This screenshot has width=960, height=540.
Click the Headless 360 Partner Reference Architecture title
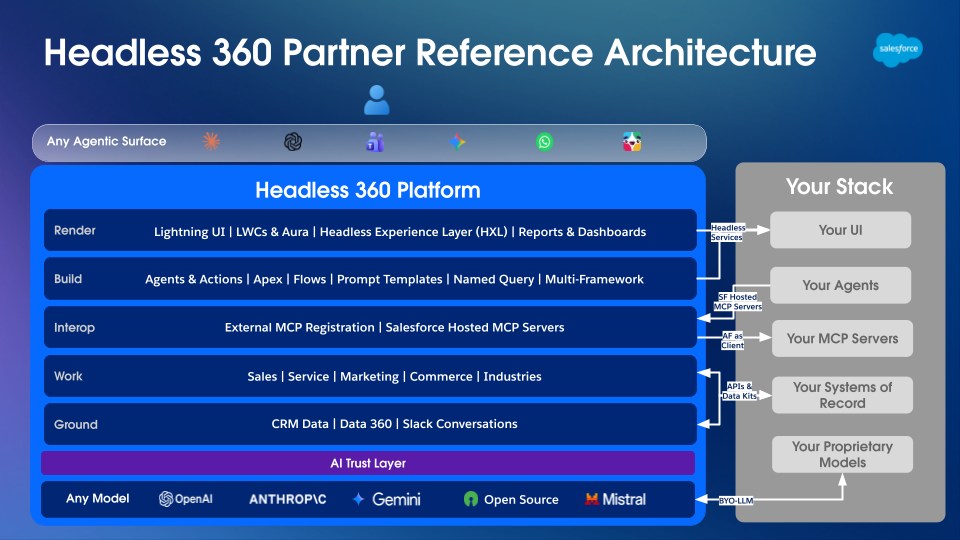tap(430, 52)
